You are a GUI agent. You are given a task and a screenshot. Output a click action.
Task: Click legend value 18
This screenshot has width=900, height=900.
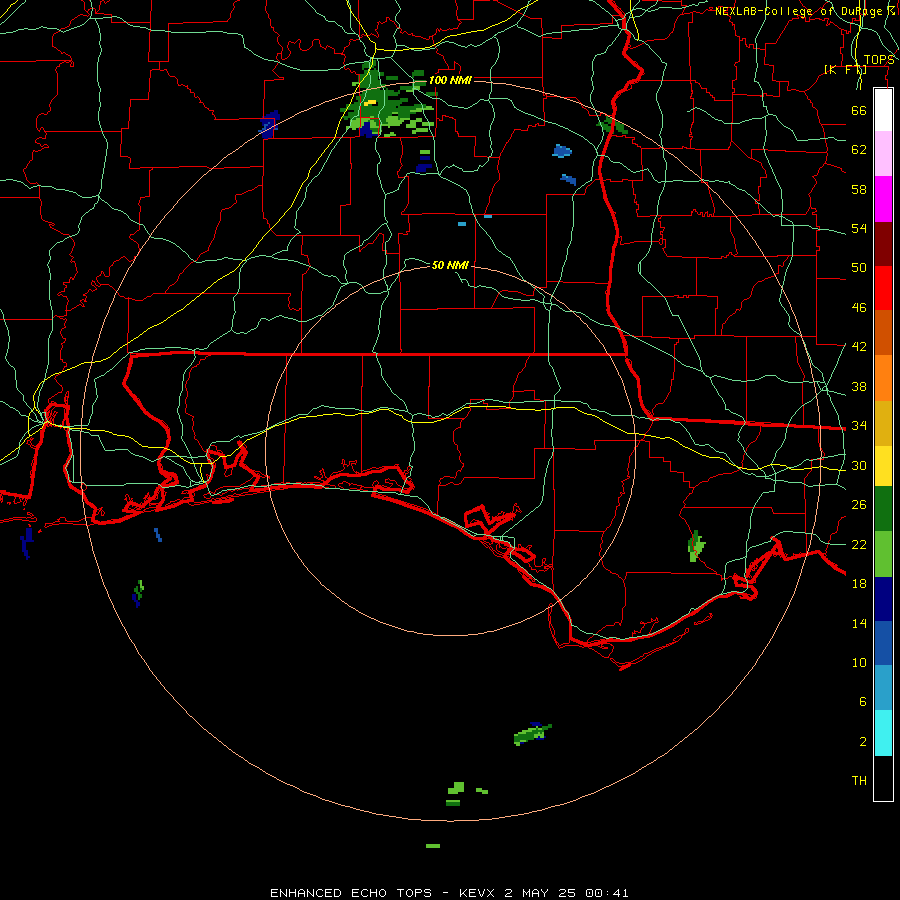(859, 584)
